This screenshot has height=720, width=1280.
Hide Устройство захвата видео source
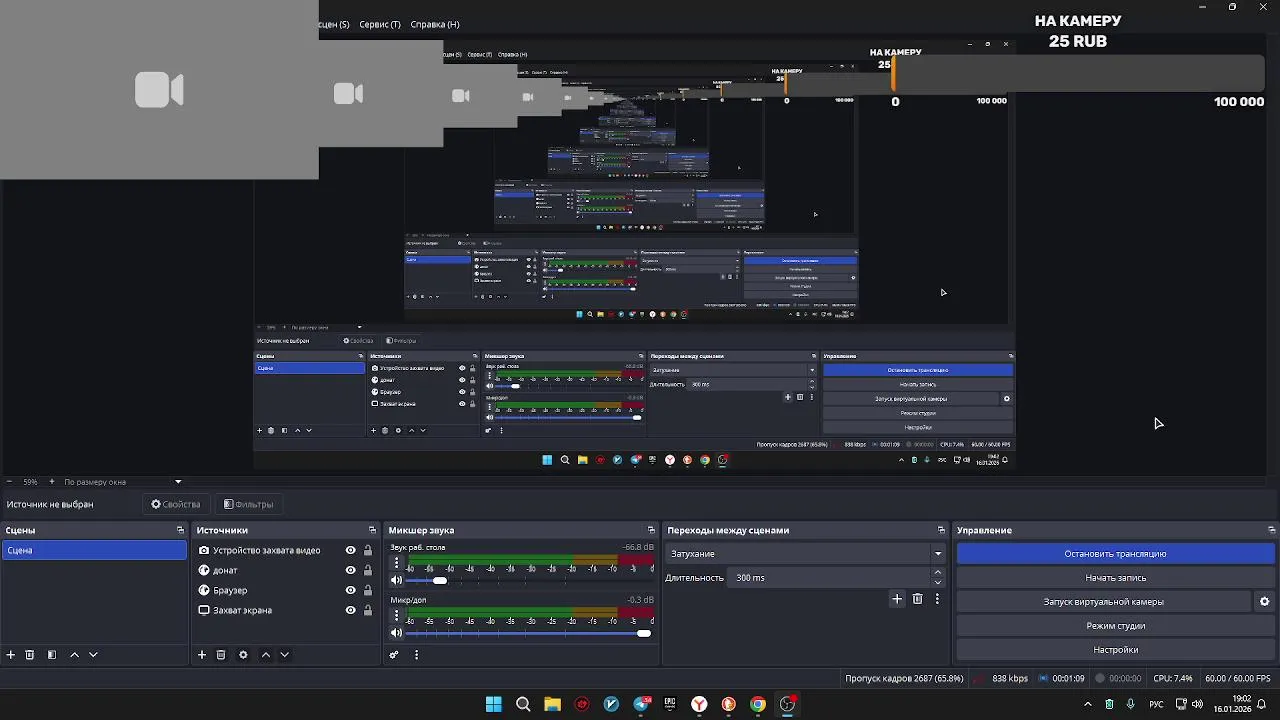(350, 550)
